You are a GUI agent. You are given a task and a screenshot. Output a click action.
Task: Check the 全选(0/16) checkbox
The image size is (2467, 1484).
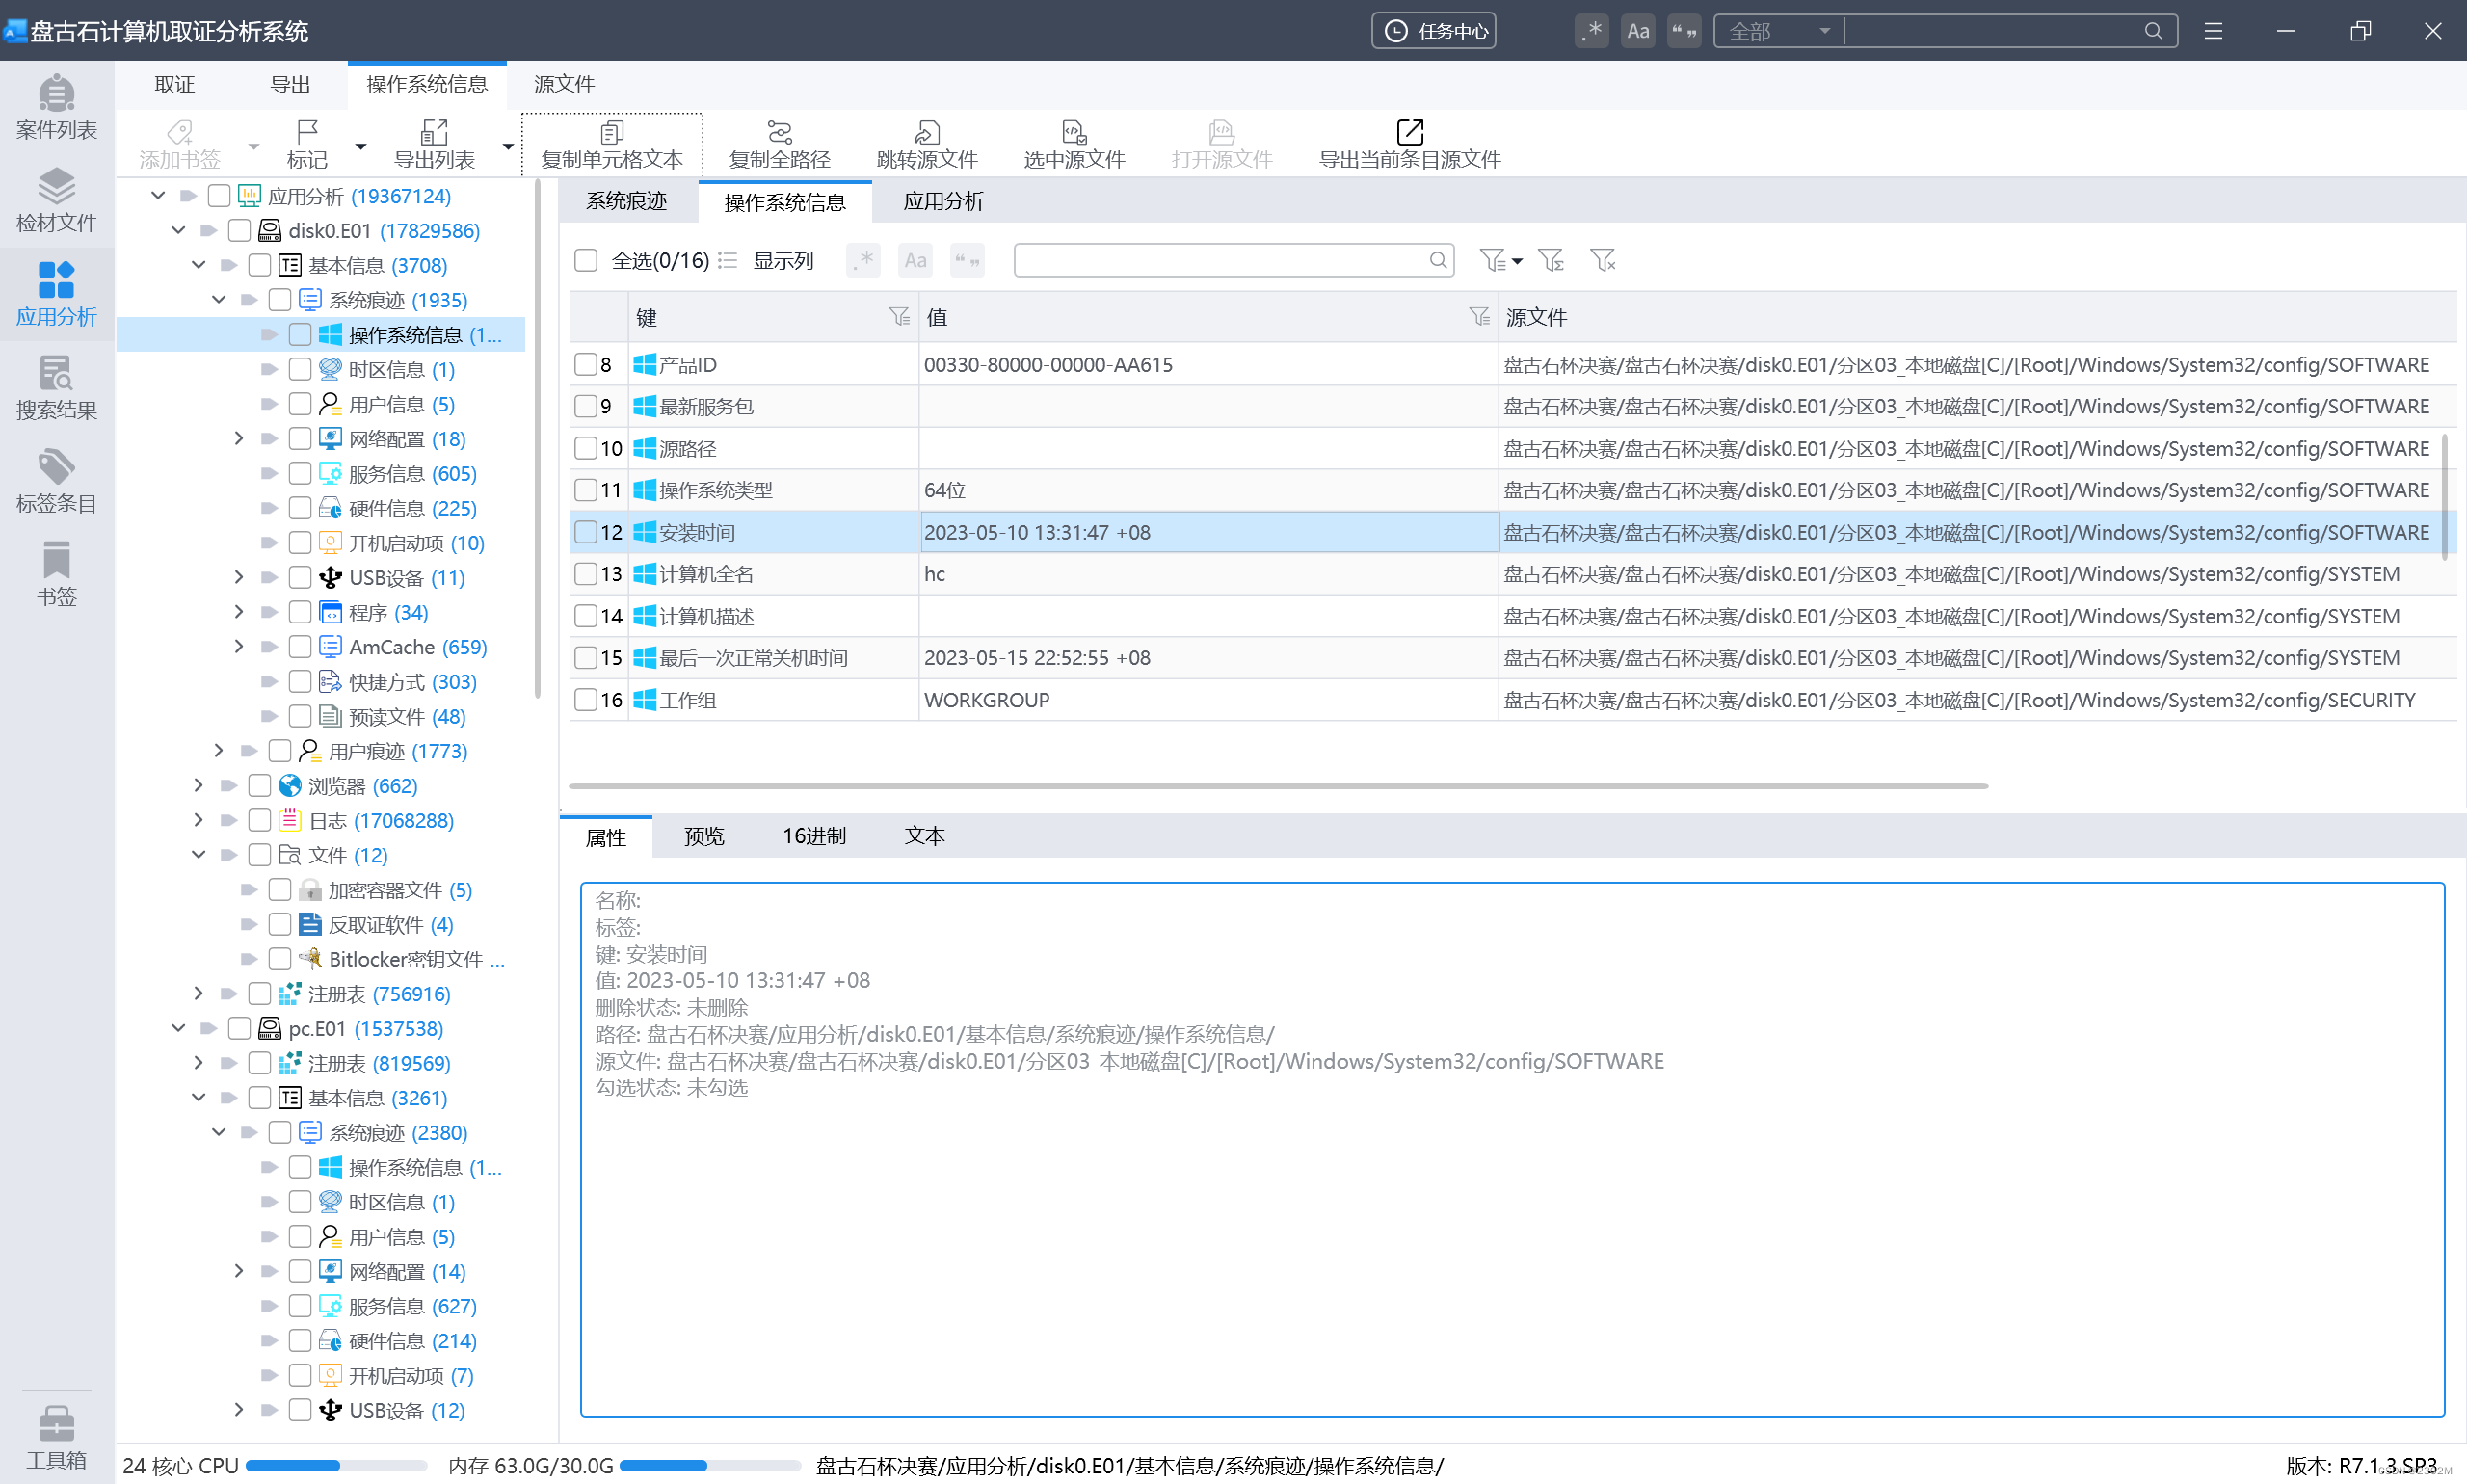tap(586, 260)
